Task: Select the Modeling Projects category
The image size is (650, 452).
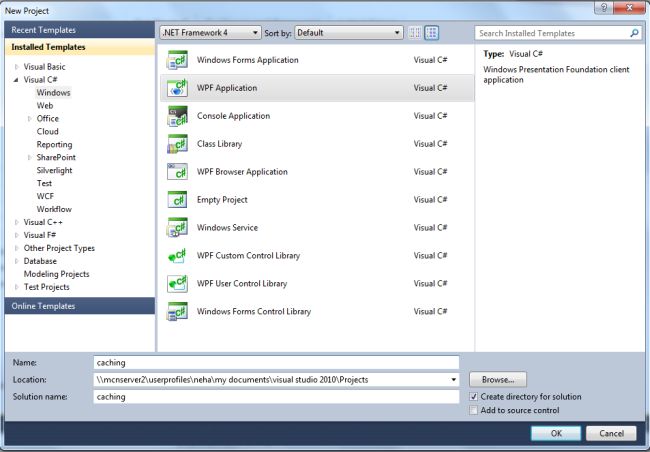Action: [56, 274]
